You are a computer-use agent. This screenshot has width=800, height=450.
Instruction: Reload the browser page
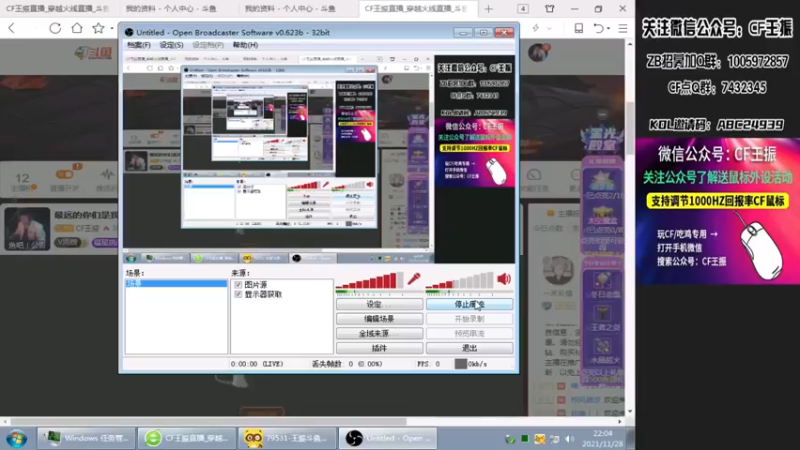tap(55, 28)
